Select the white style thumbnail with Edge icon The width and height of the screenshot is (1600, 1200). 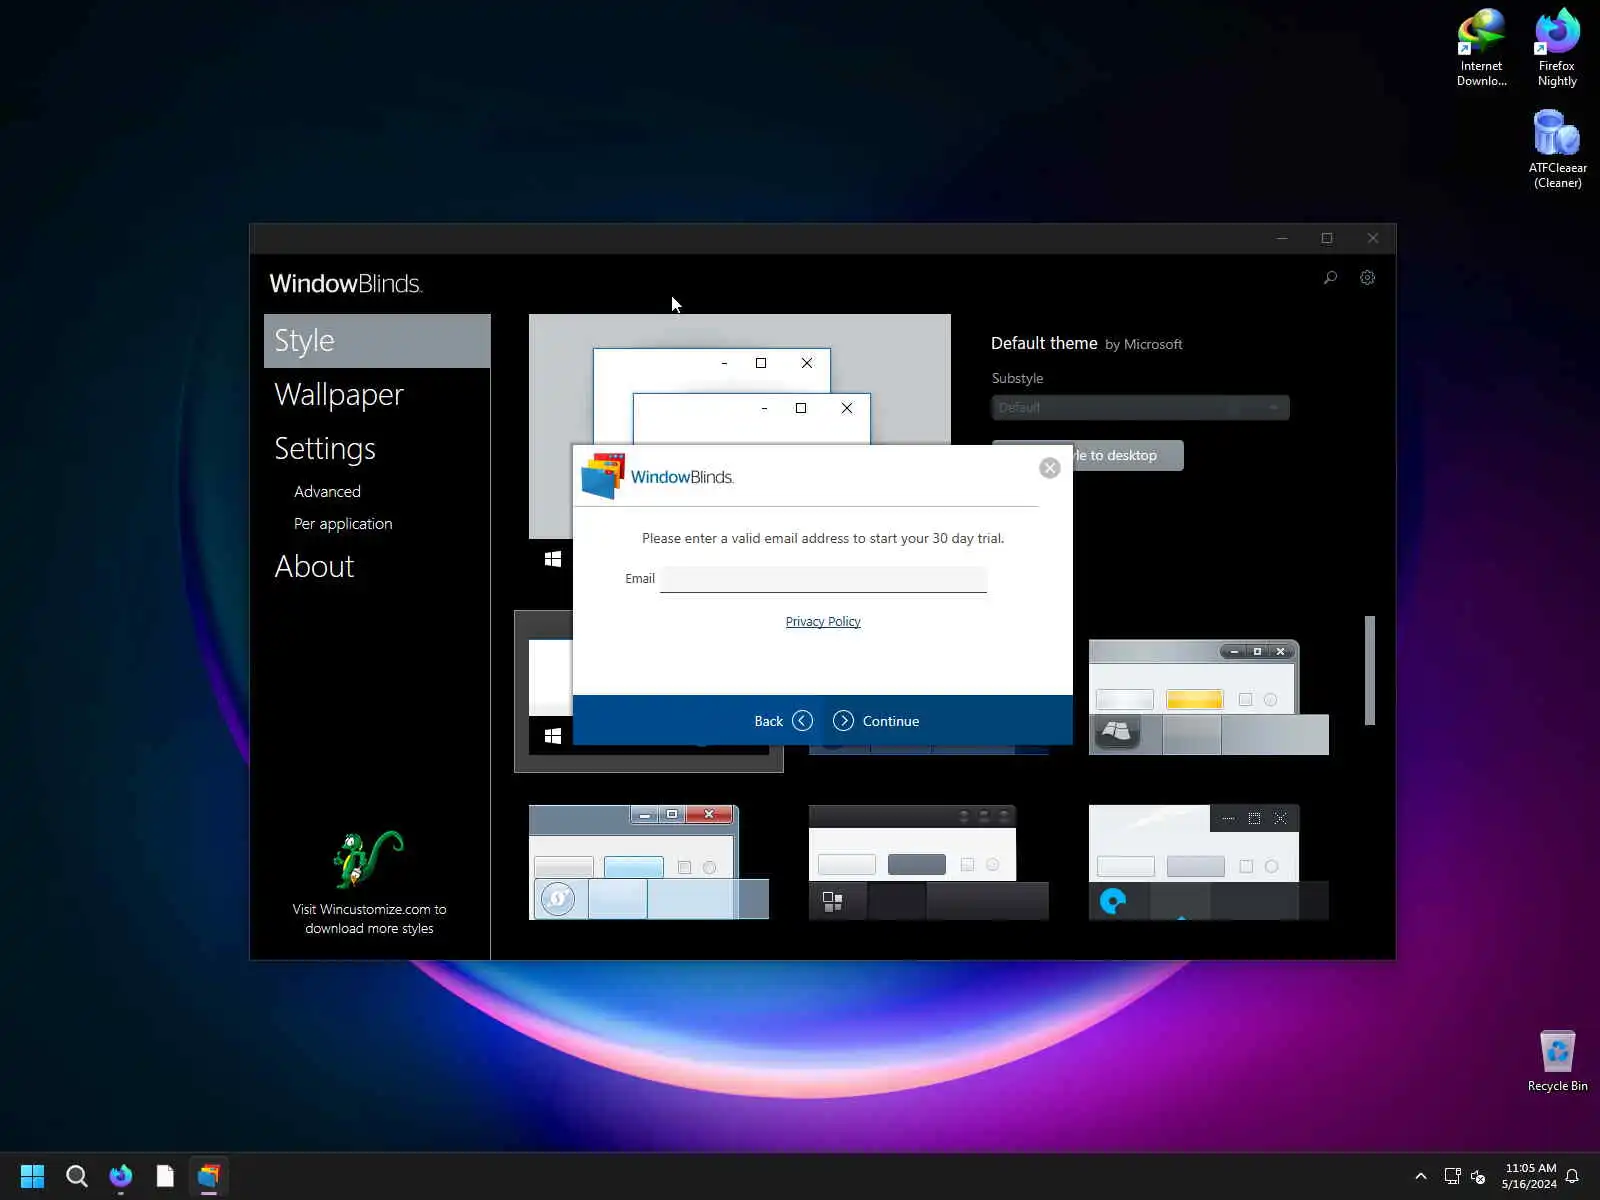tap(1208, 862)
